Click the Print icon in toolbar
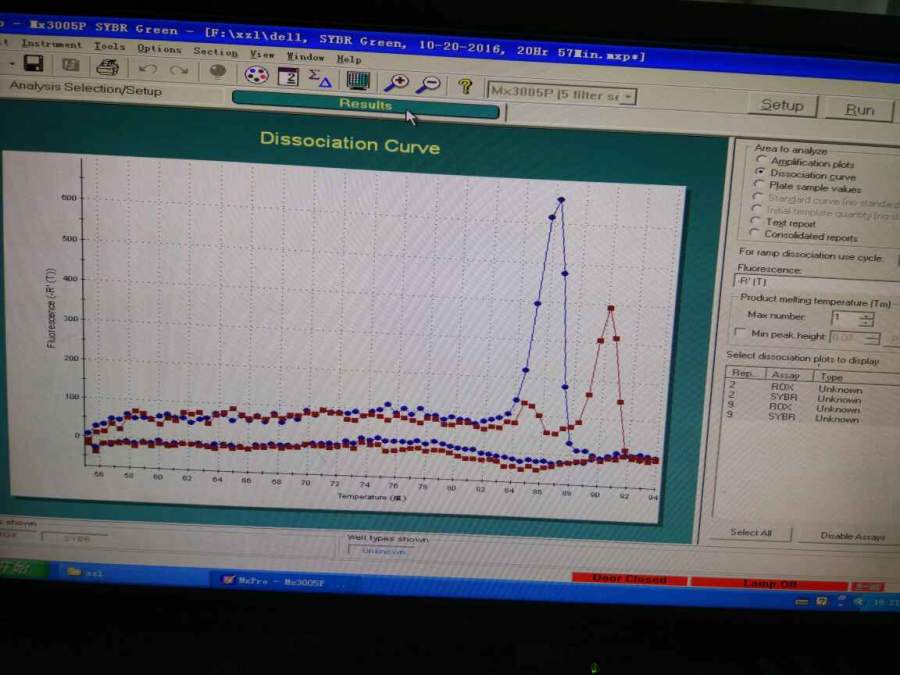The width and height of the screenshot is (900, 675). 107,68
